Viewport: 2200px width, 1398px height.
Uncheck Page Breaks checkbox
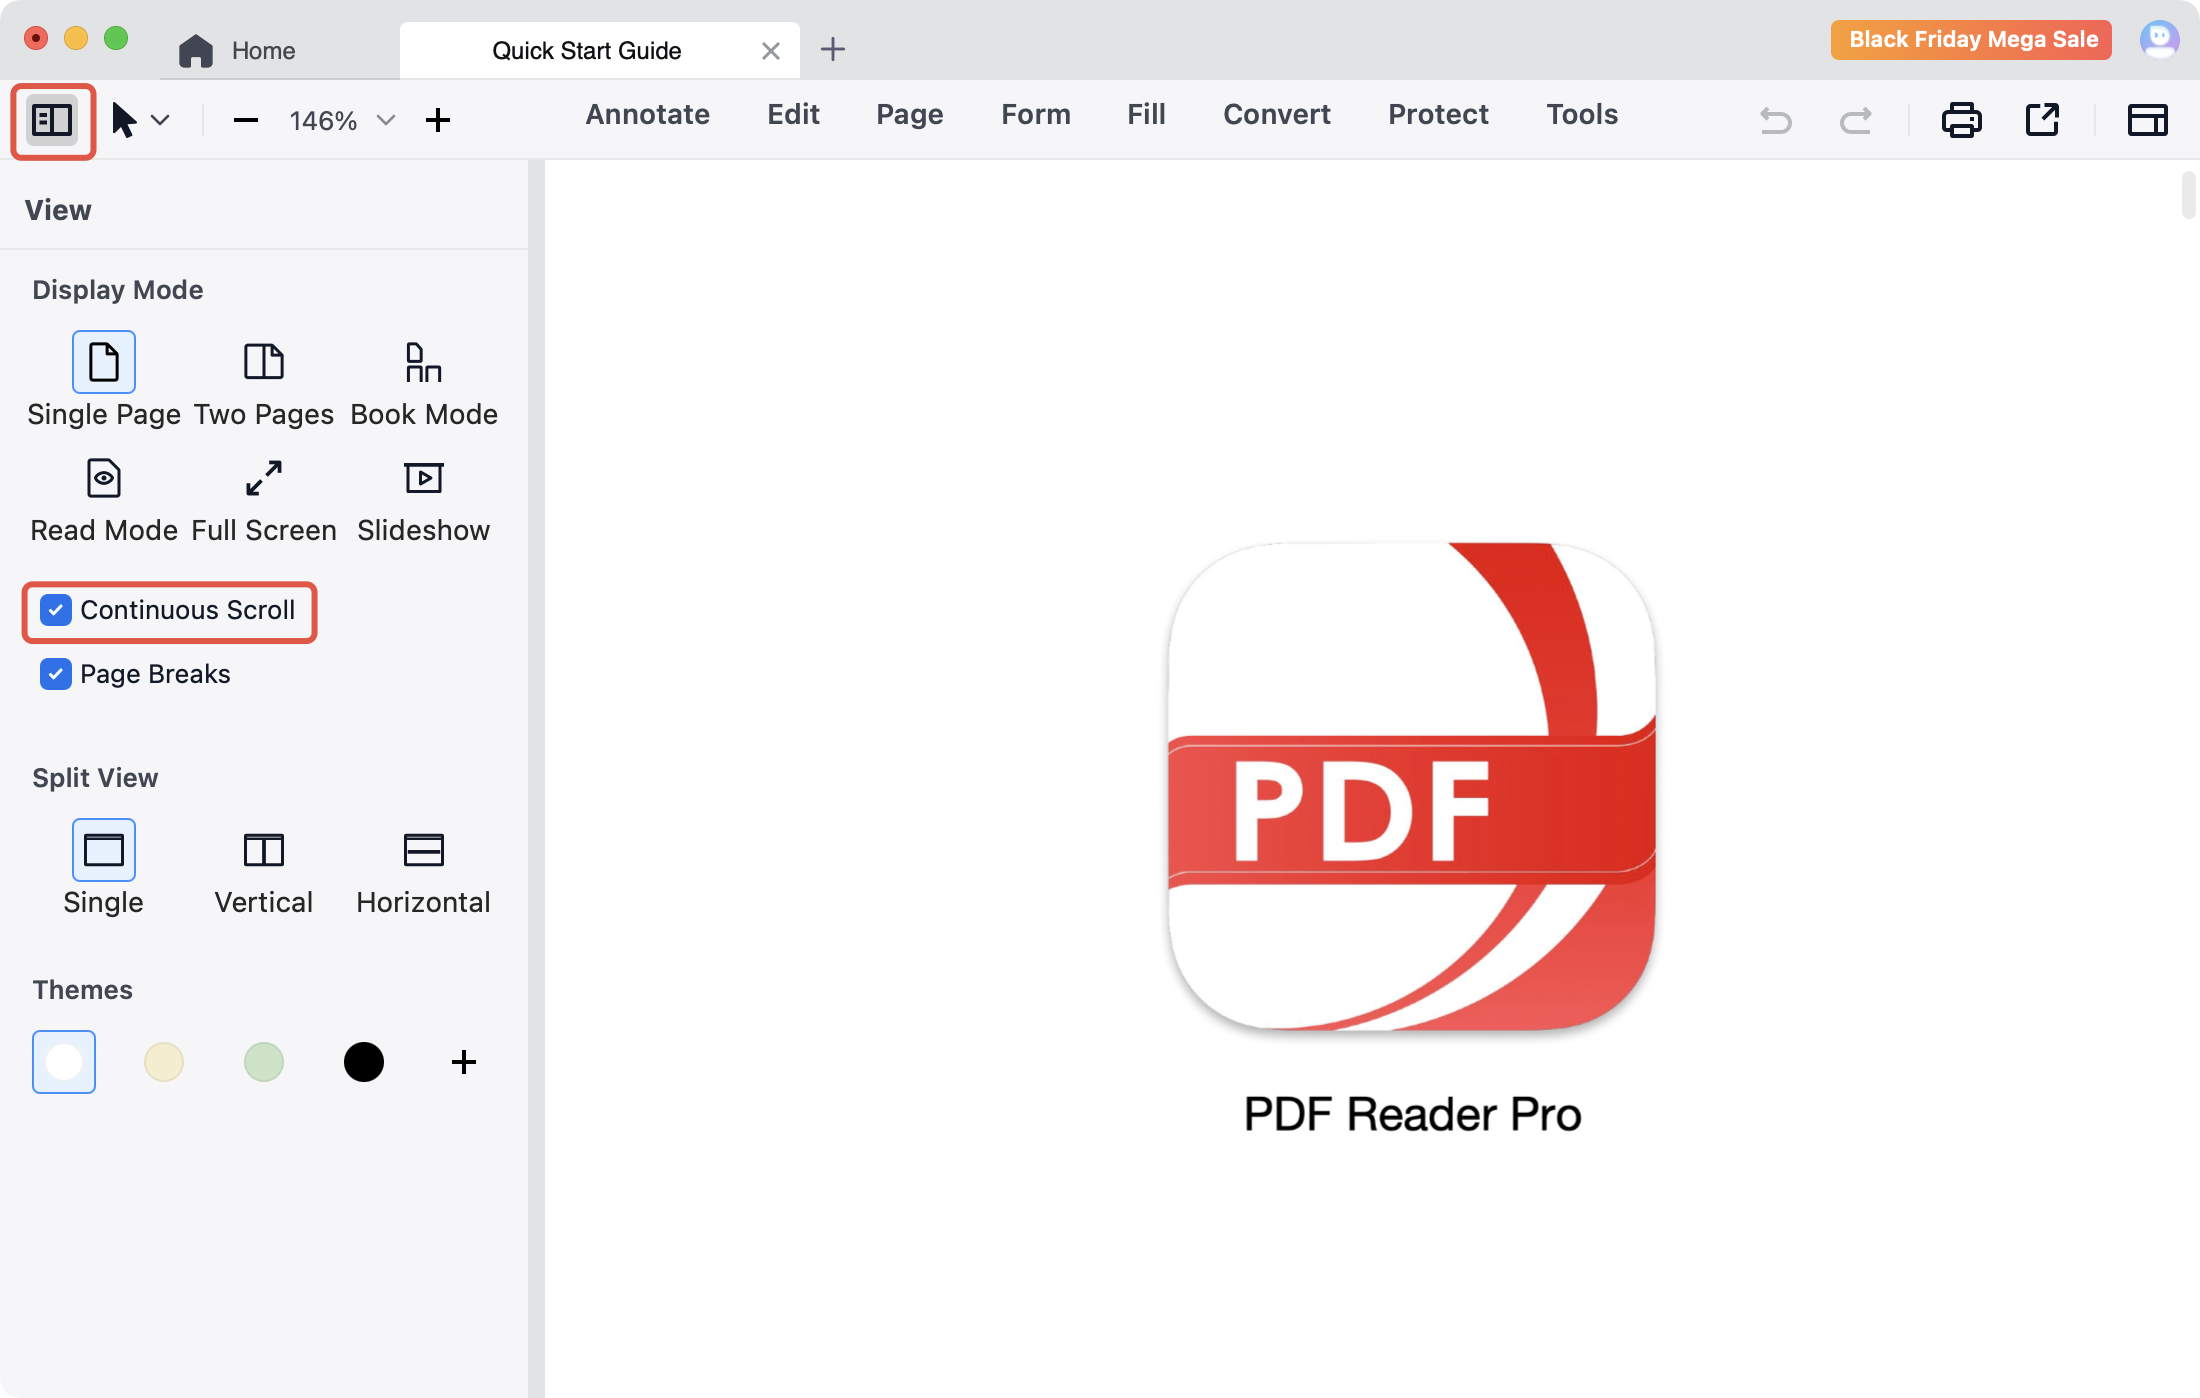(x=56, y=674)
